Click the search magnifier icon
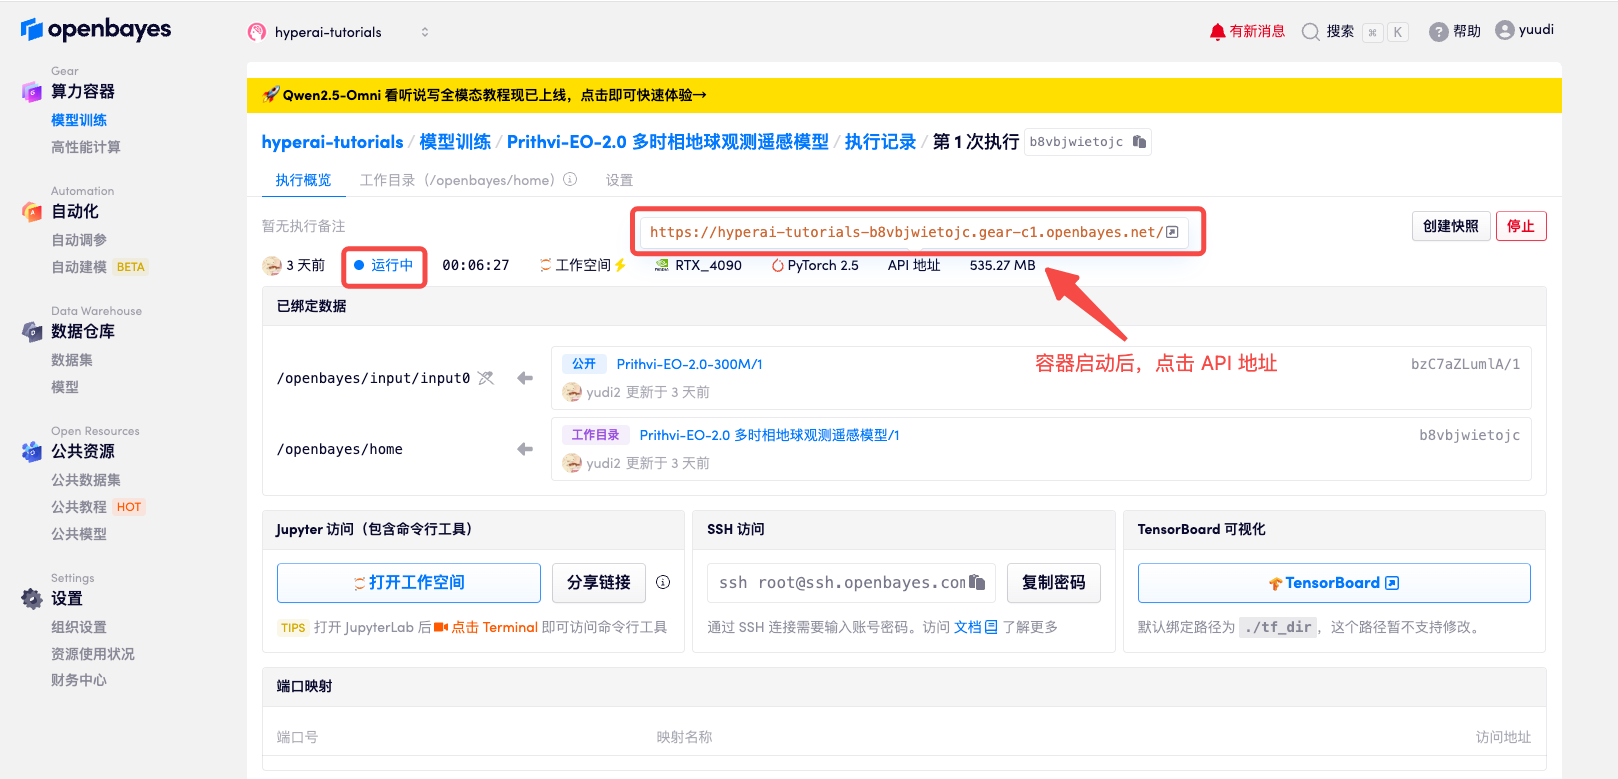The height and width of the screenshot is (779, 1618). coord(1310,32)
